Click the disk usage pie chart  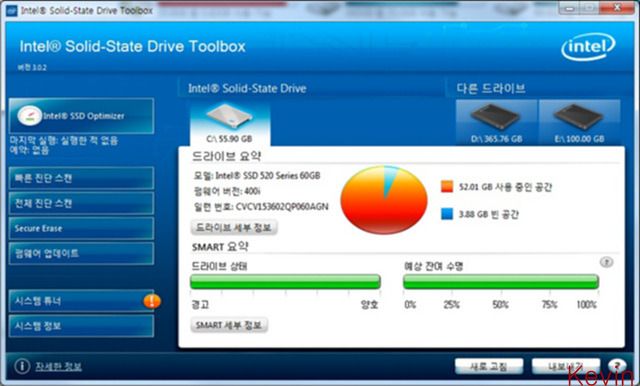[x=384, y=200]
